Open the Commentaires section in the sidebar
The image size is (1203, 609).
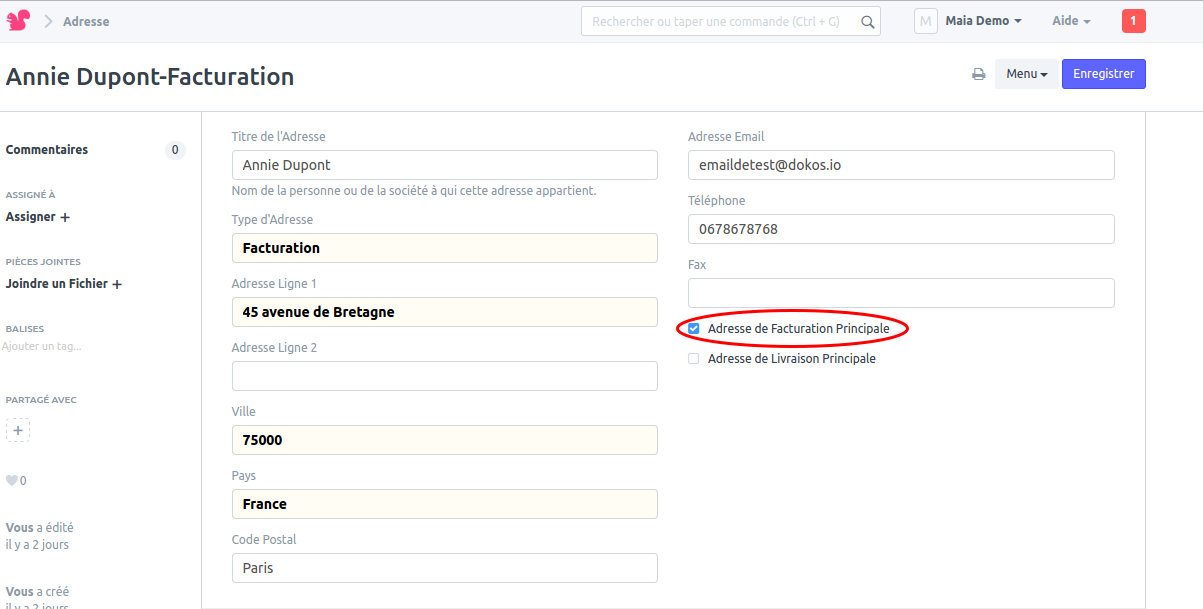coord(47,149)
